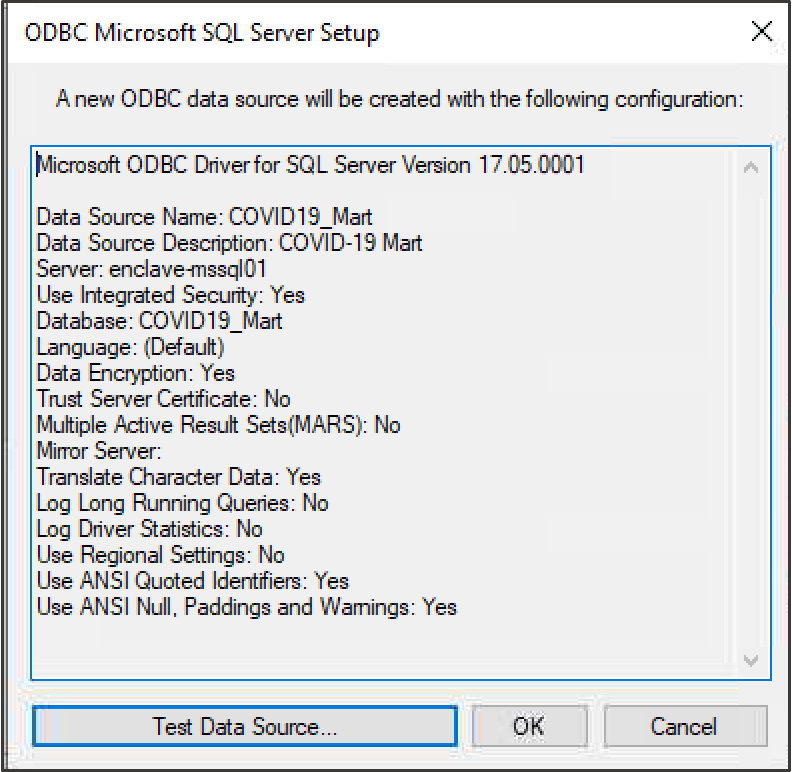
Task: Click the scrollbar track of the configuration list
Action: (751, 413)
